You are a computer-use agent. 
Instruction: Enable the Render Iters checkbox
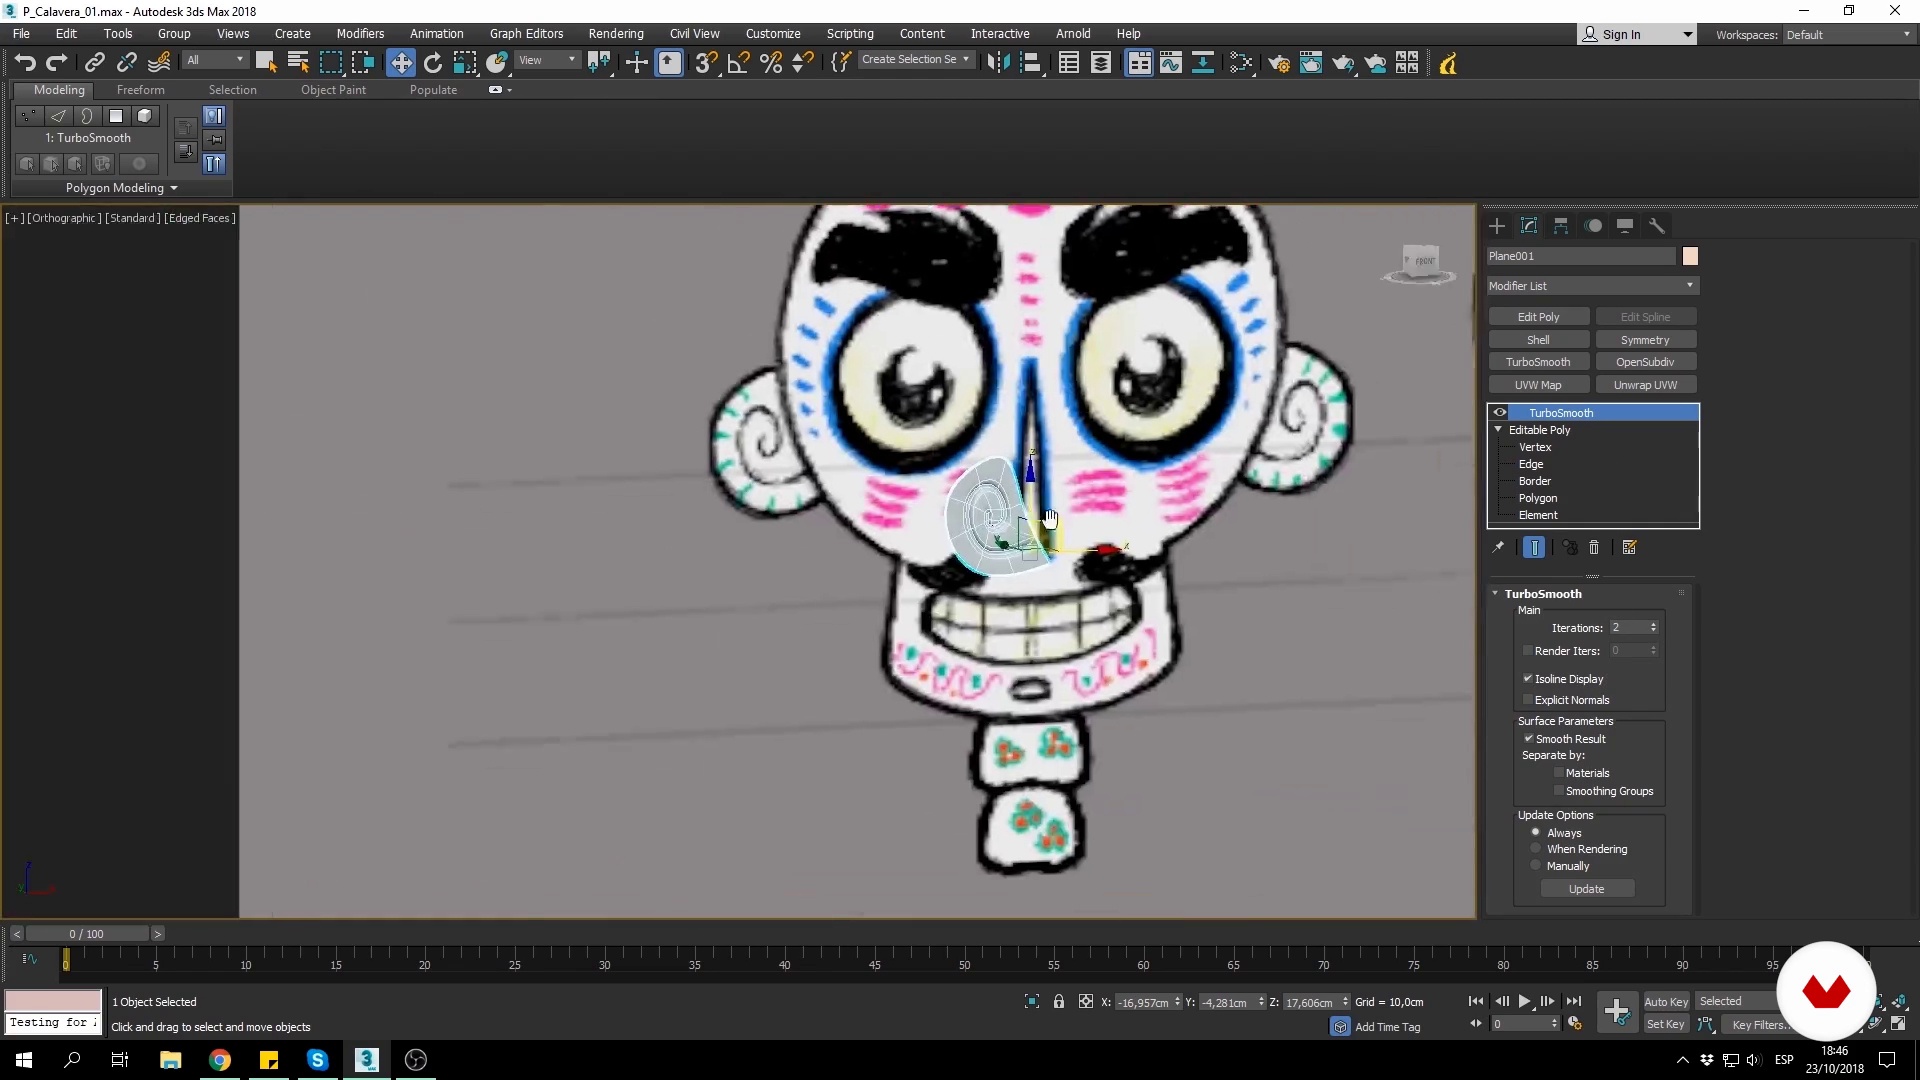1528,650
